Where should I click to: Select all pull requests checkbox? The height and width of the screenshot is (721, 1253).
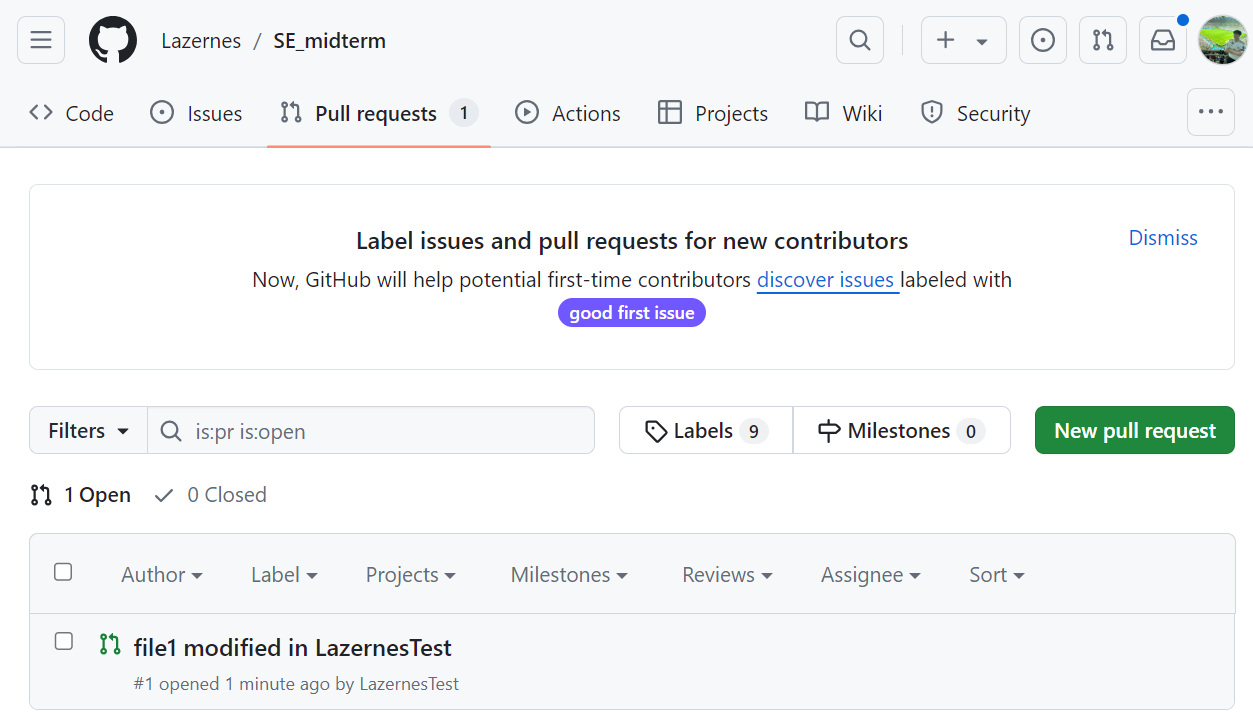pyautogui.click(x=63, y=572)
